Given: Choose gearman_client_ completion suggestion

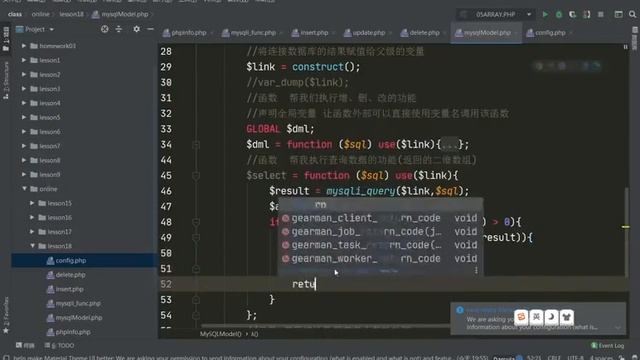Looking at the screenshot, I should click(x=380, y=218).
